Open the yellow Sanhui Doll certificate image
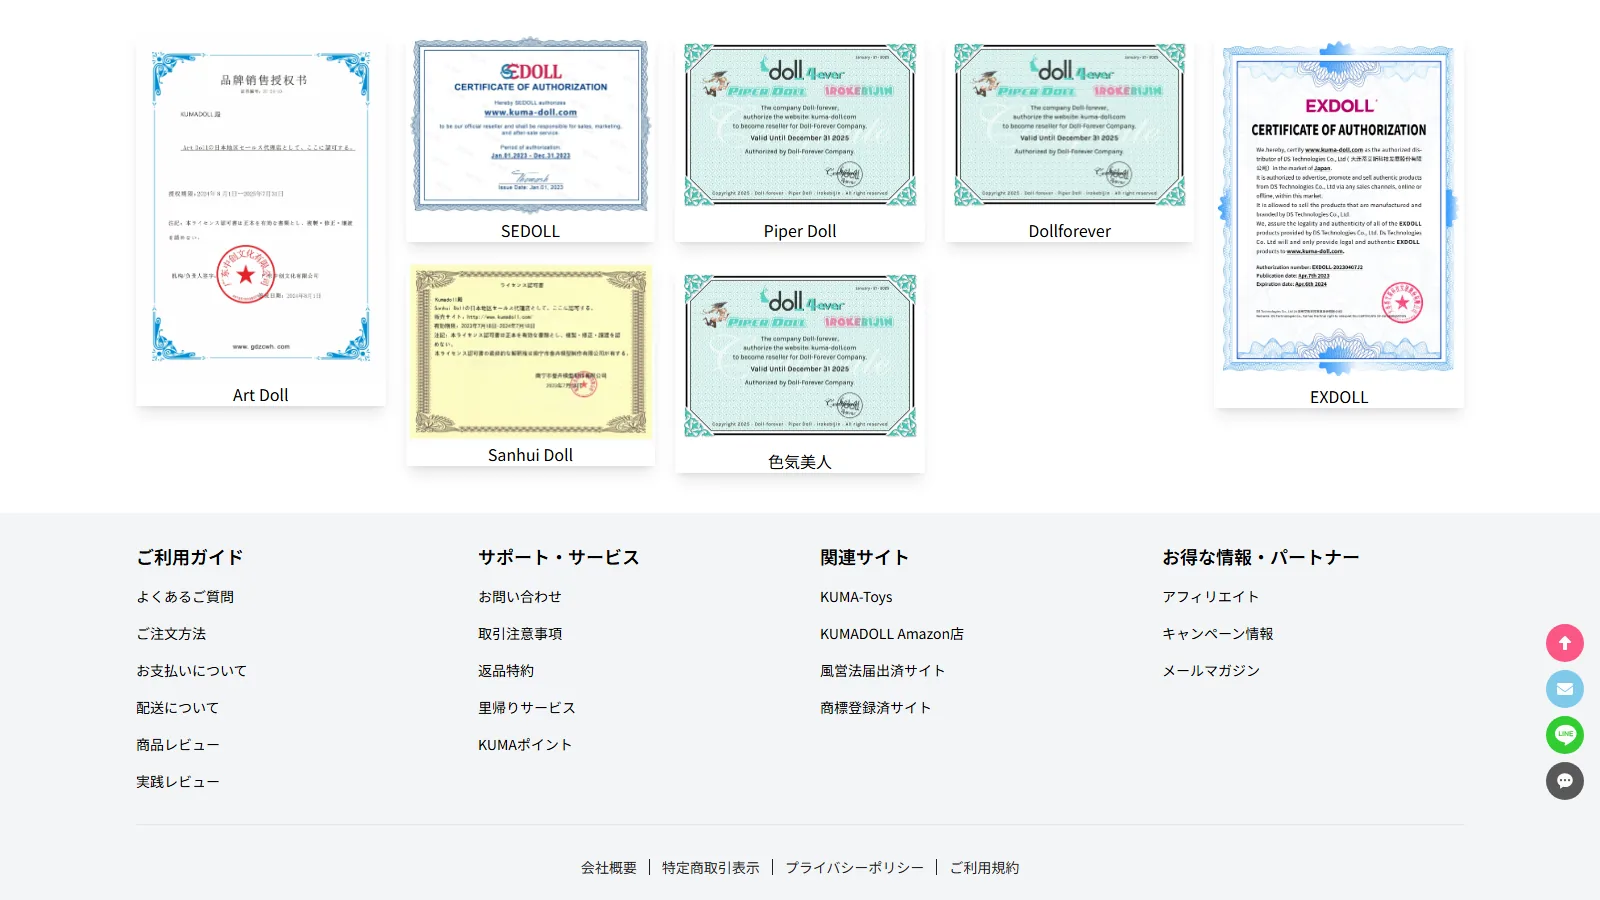The image size is (1600, 900). pos(530,351)
